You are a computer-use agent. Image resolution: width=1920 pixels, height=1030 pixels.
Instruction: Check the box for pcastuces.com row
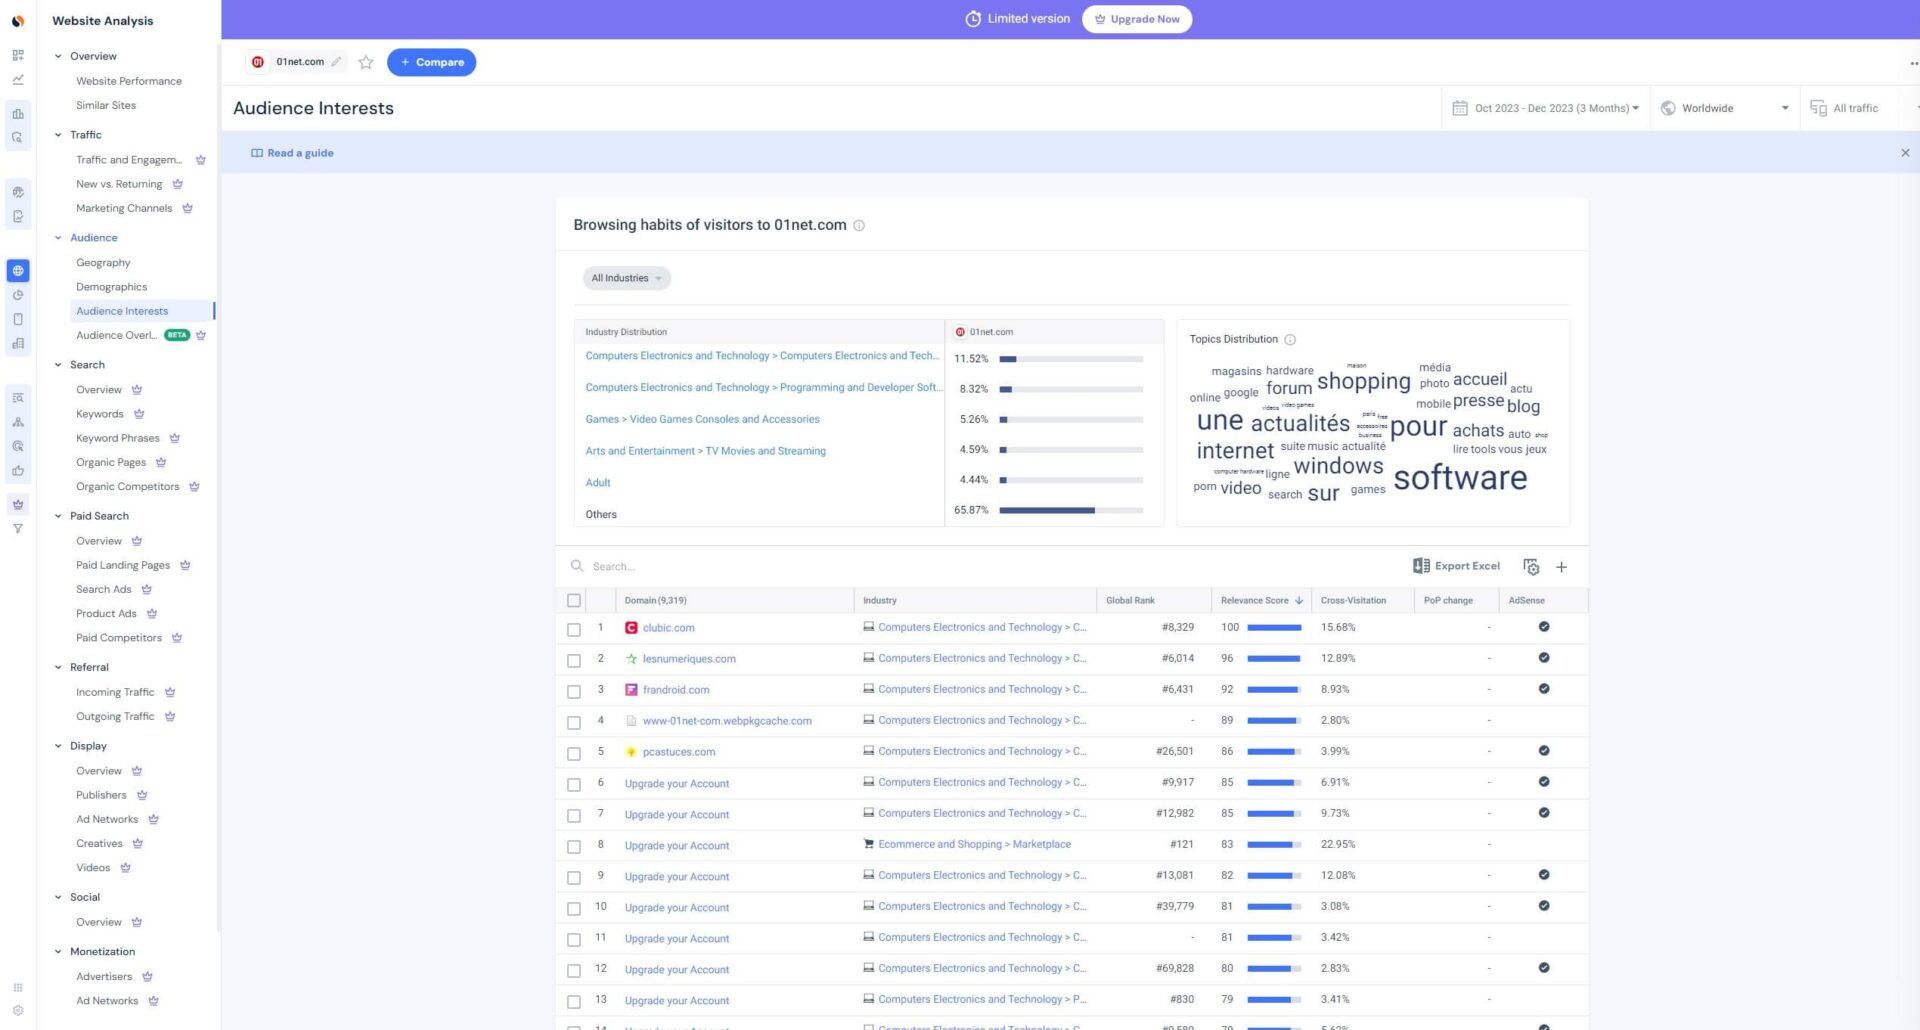click(x=574, y=754)
